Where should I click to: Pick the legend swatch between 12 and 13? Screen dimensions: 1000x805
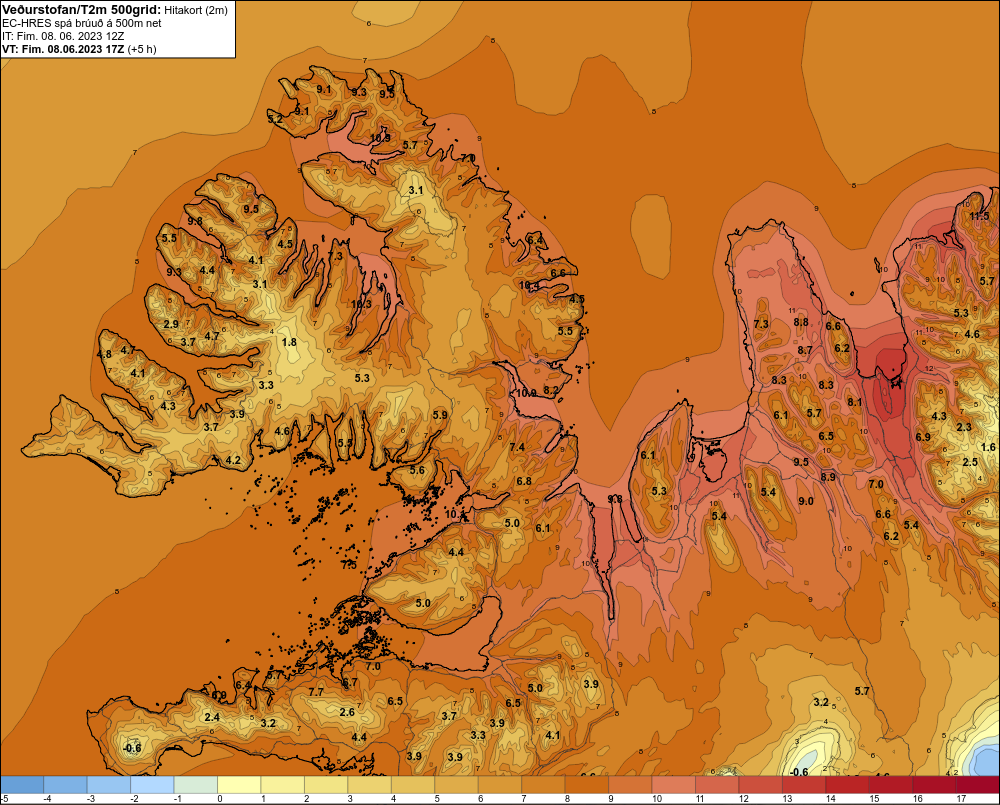tap(760, 785)
